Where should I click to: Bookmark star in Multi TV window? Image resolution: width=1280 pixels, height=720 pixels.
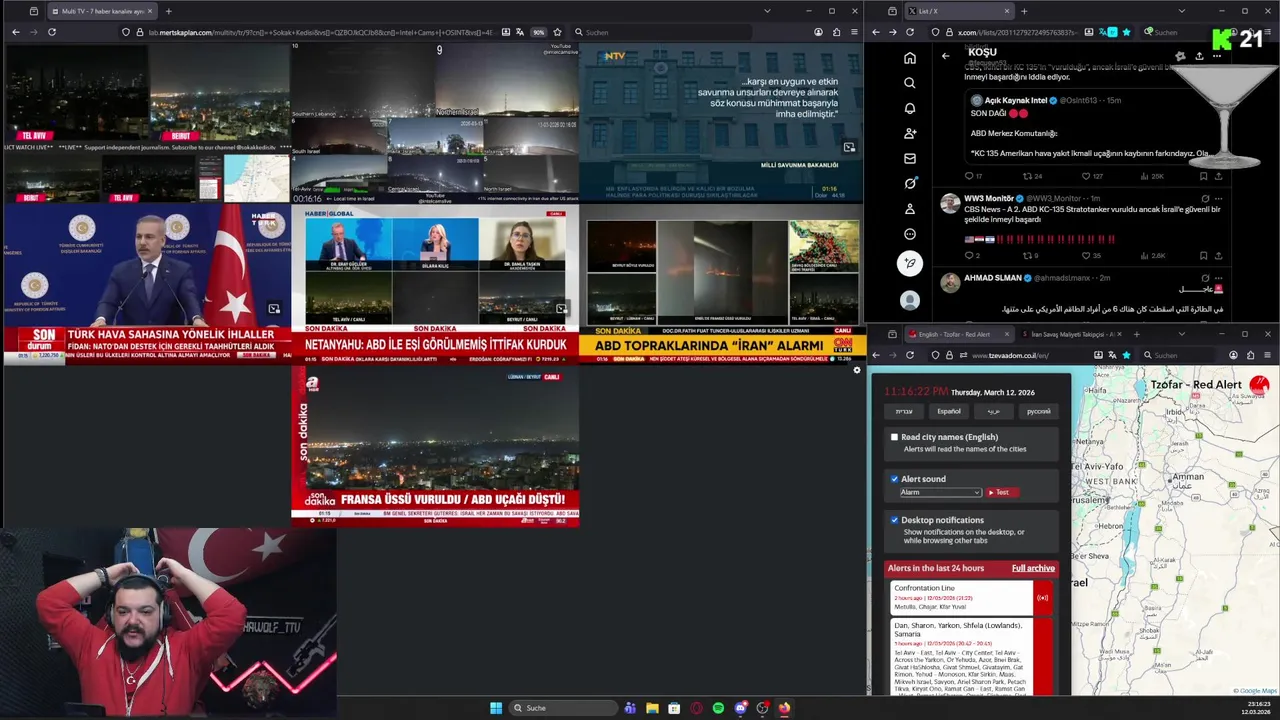tap(557, 32)
